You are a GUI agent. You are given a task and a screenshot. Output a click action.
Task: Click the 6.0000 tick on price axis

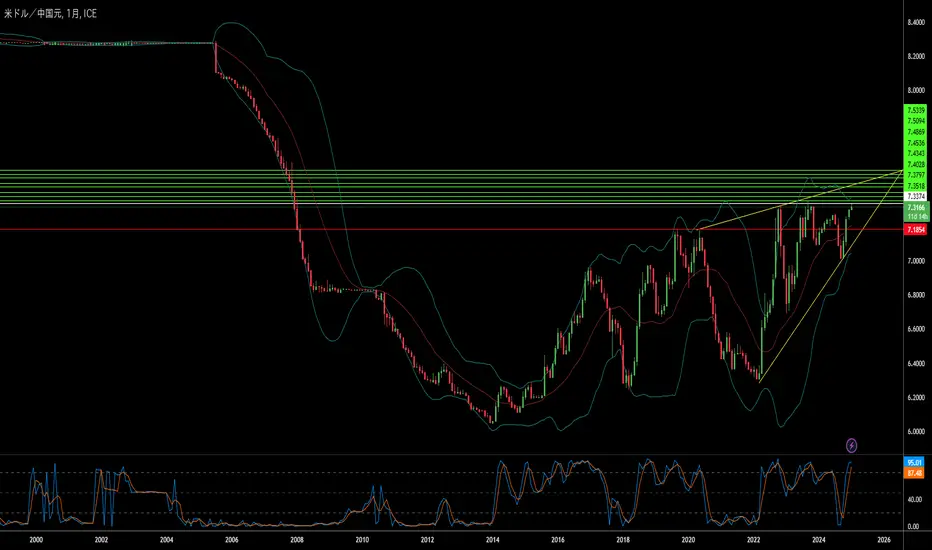click(914, 432)
